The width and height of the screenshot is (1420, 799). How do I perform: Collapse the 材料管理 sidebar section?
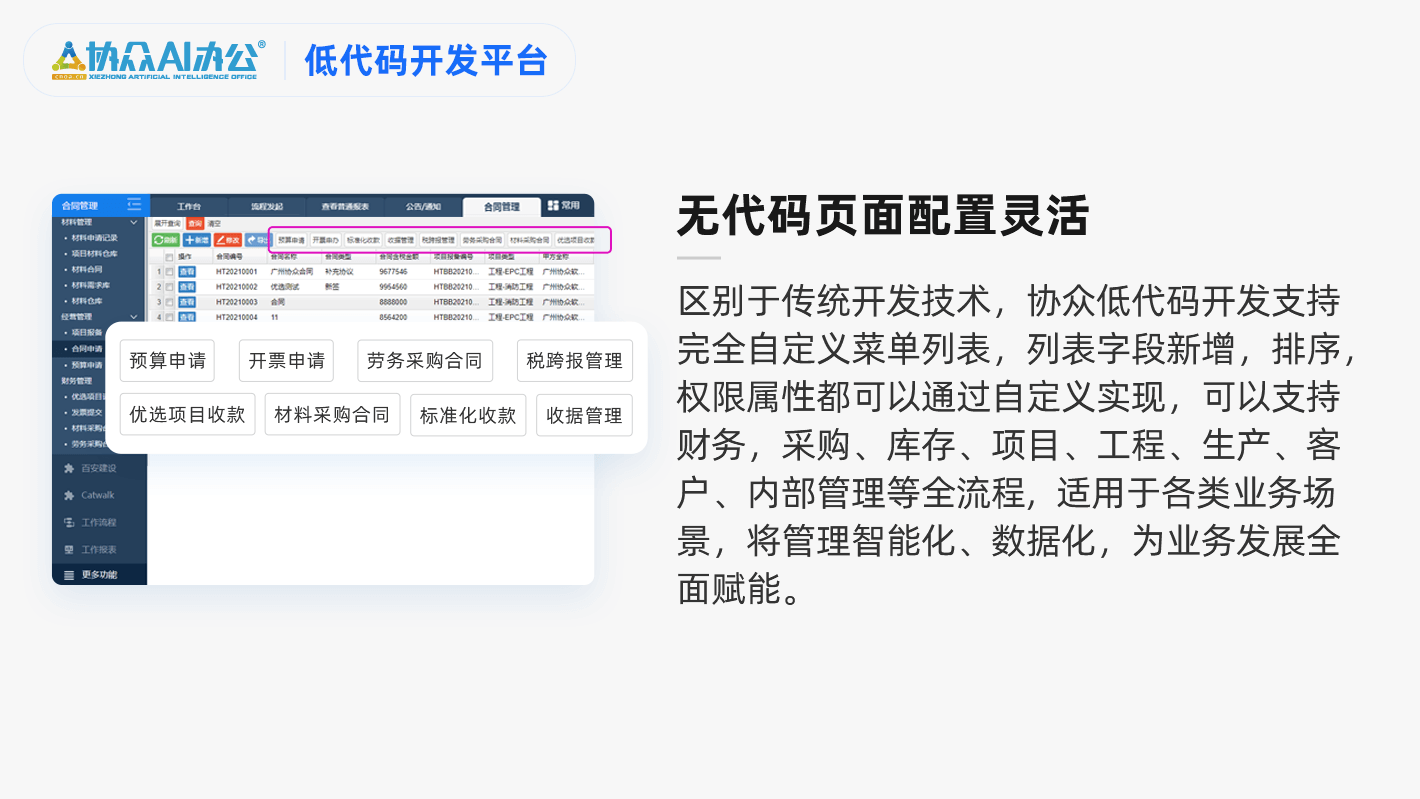[x=134, y=222]
